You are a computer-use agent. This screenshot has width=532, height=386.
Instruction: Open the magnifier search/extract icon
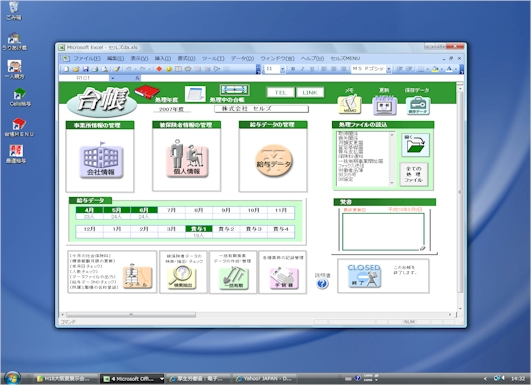tap(182, 278)
